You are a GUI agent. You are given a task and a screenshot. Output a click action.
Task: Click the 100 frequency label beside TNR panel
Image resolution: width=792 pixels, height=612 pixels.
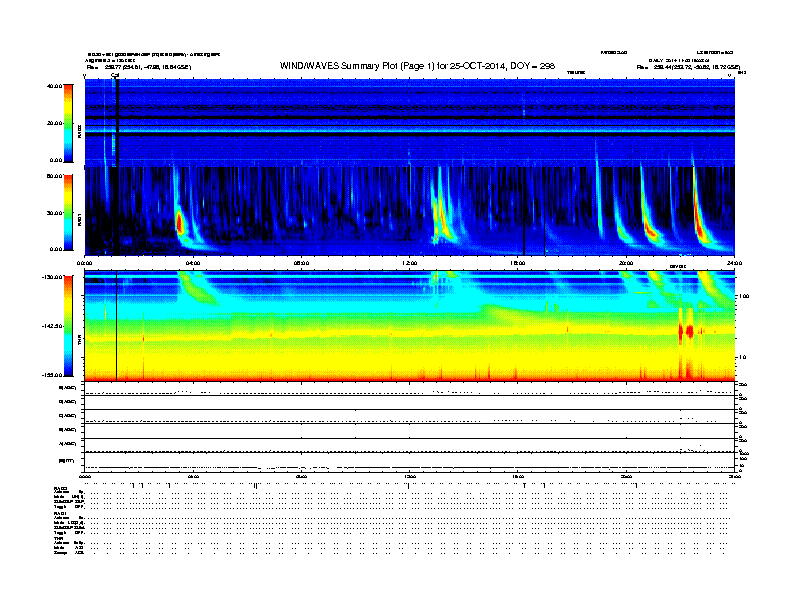coord(744,296)
